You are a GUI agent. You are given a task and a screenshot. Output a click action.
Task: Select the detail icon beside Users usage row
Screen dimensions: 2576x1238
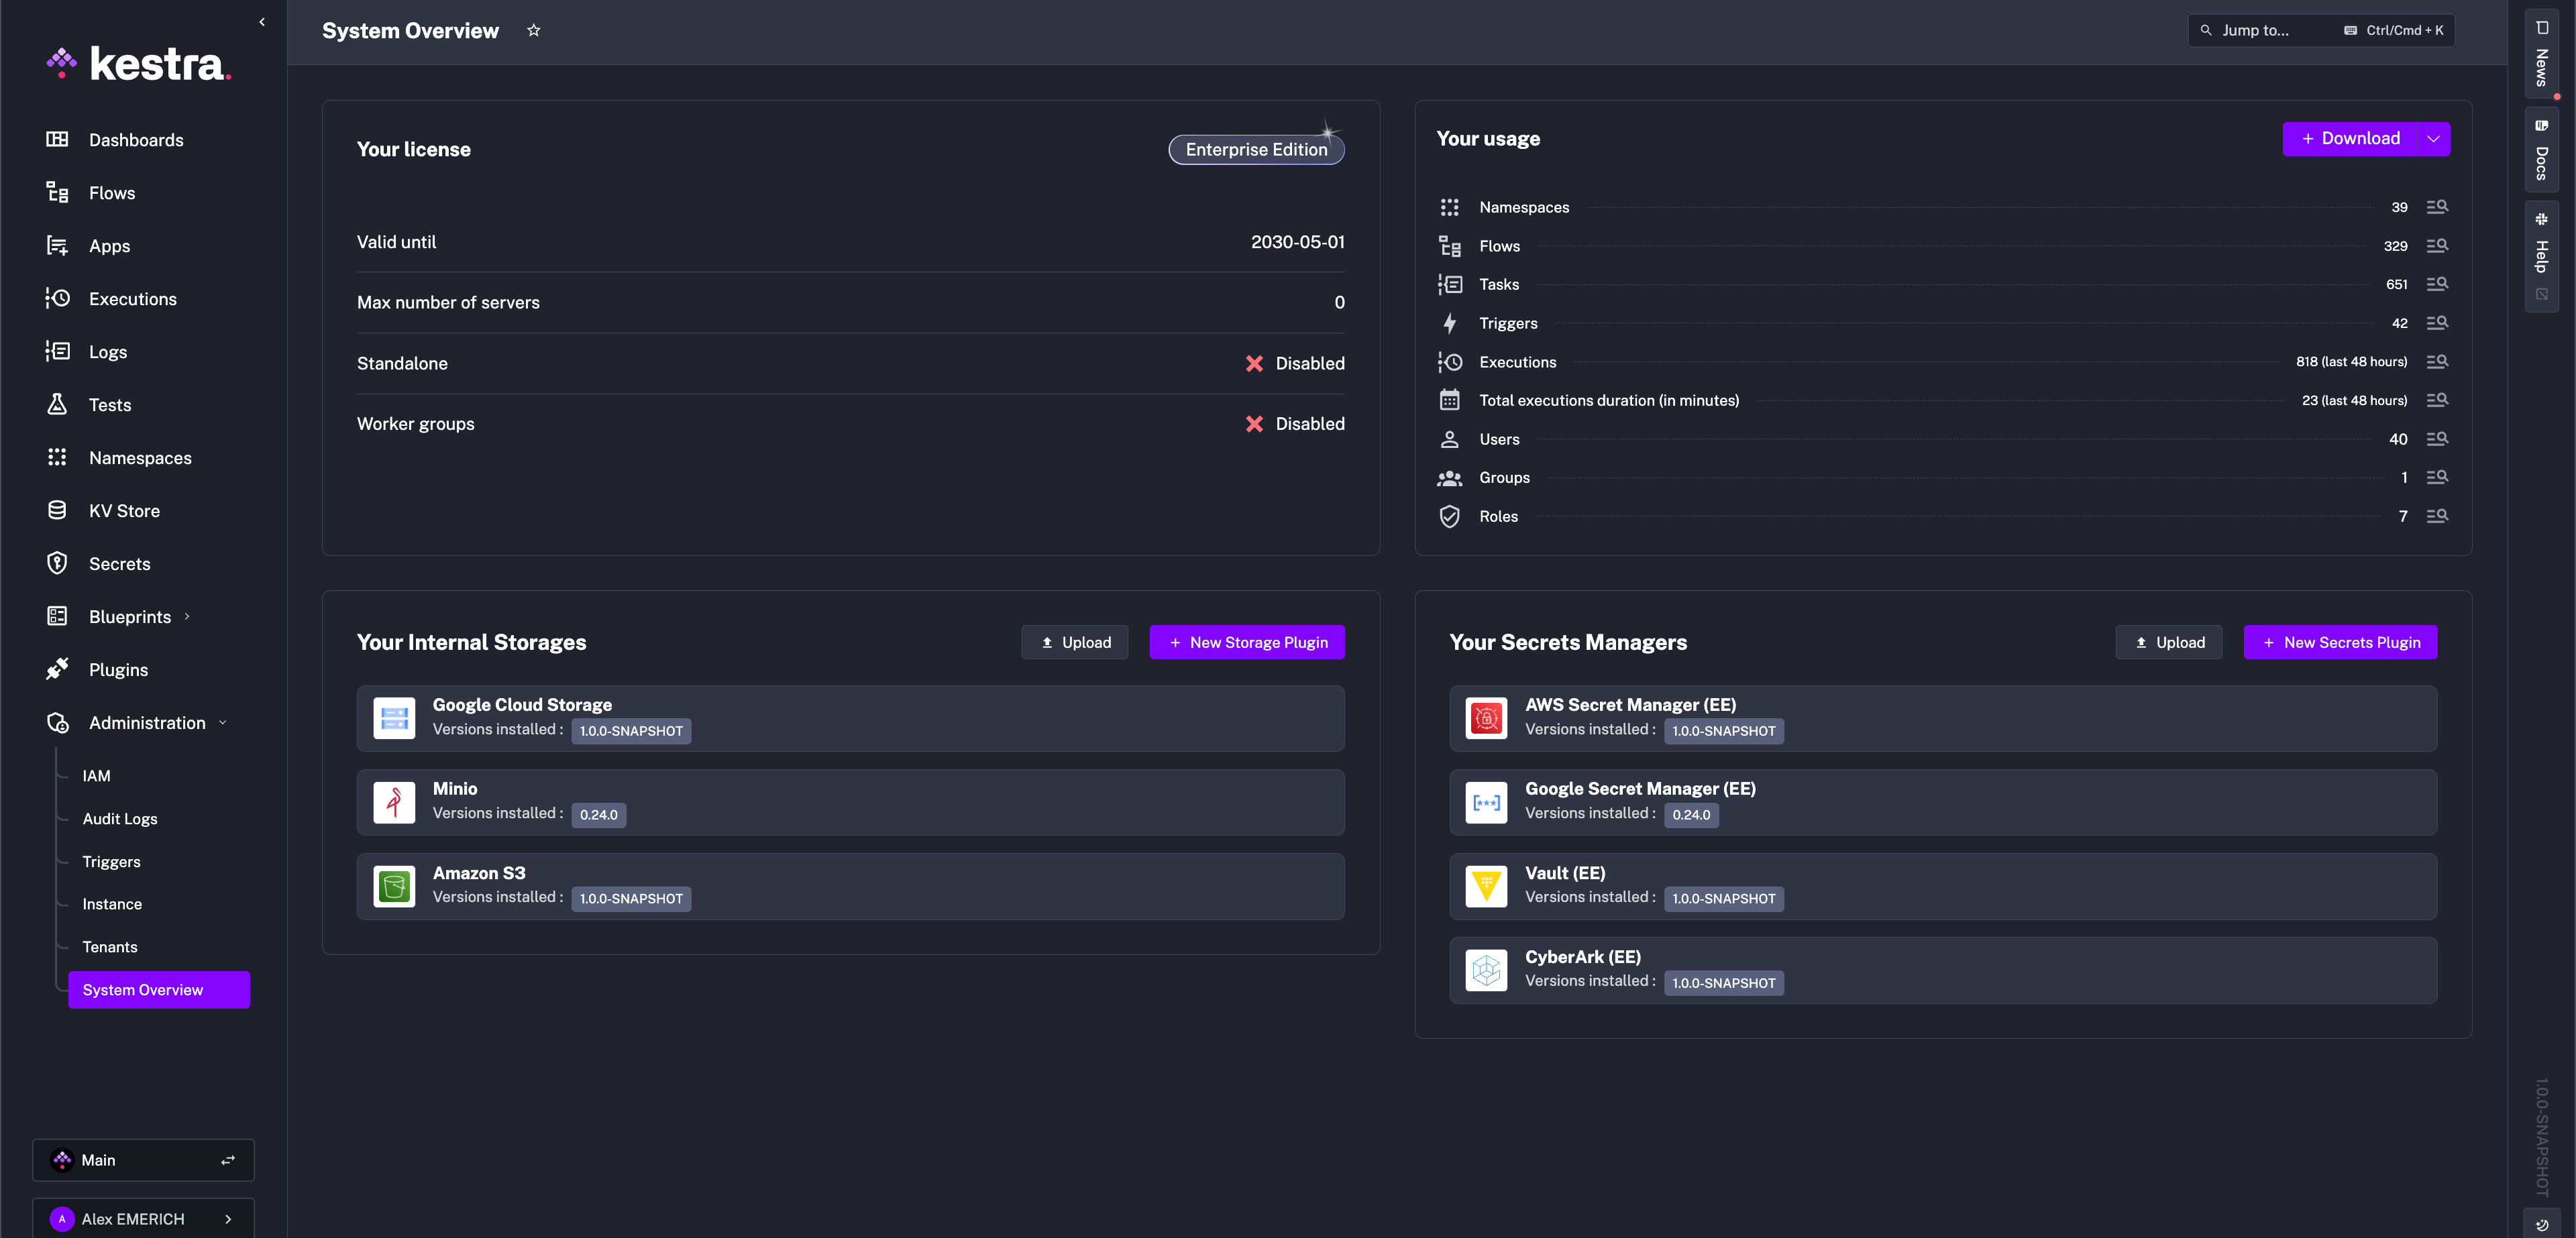pyautogui.click(x=2437, y=439)
